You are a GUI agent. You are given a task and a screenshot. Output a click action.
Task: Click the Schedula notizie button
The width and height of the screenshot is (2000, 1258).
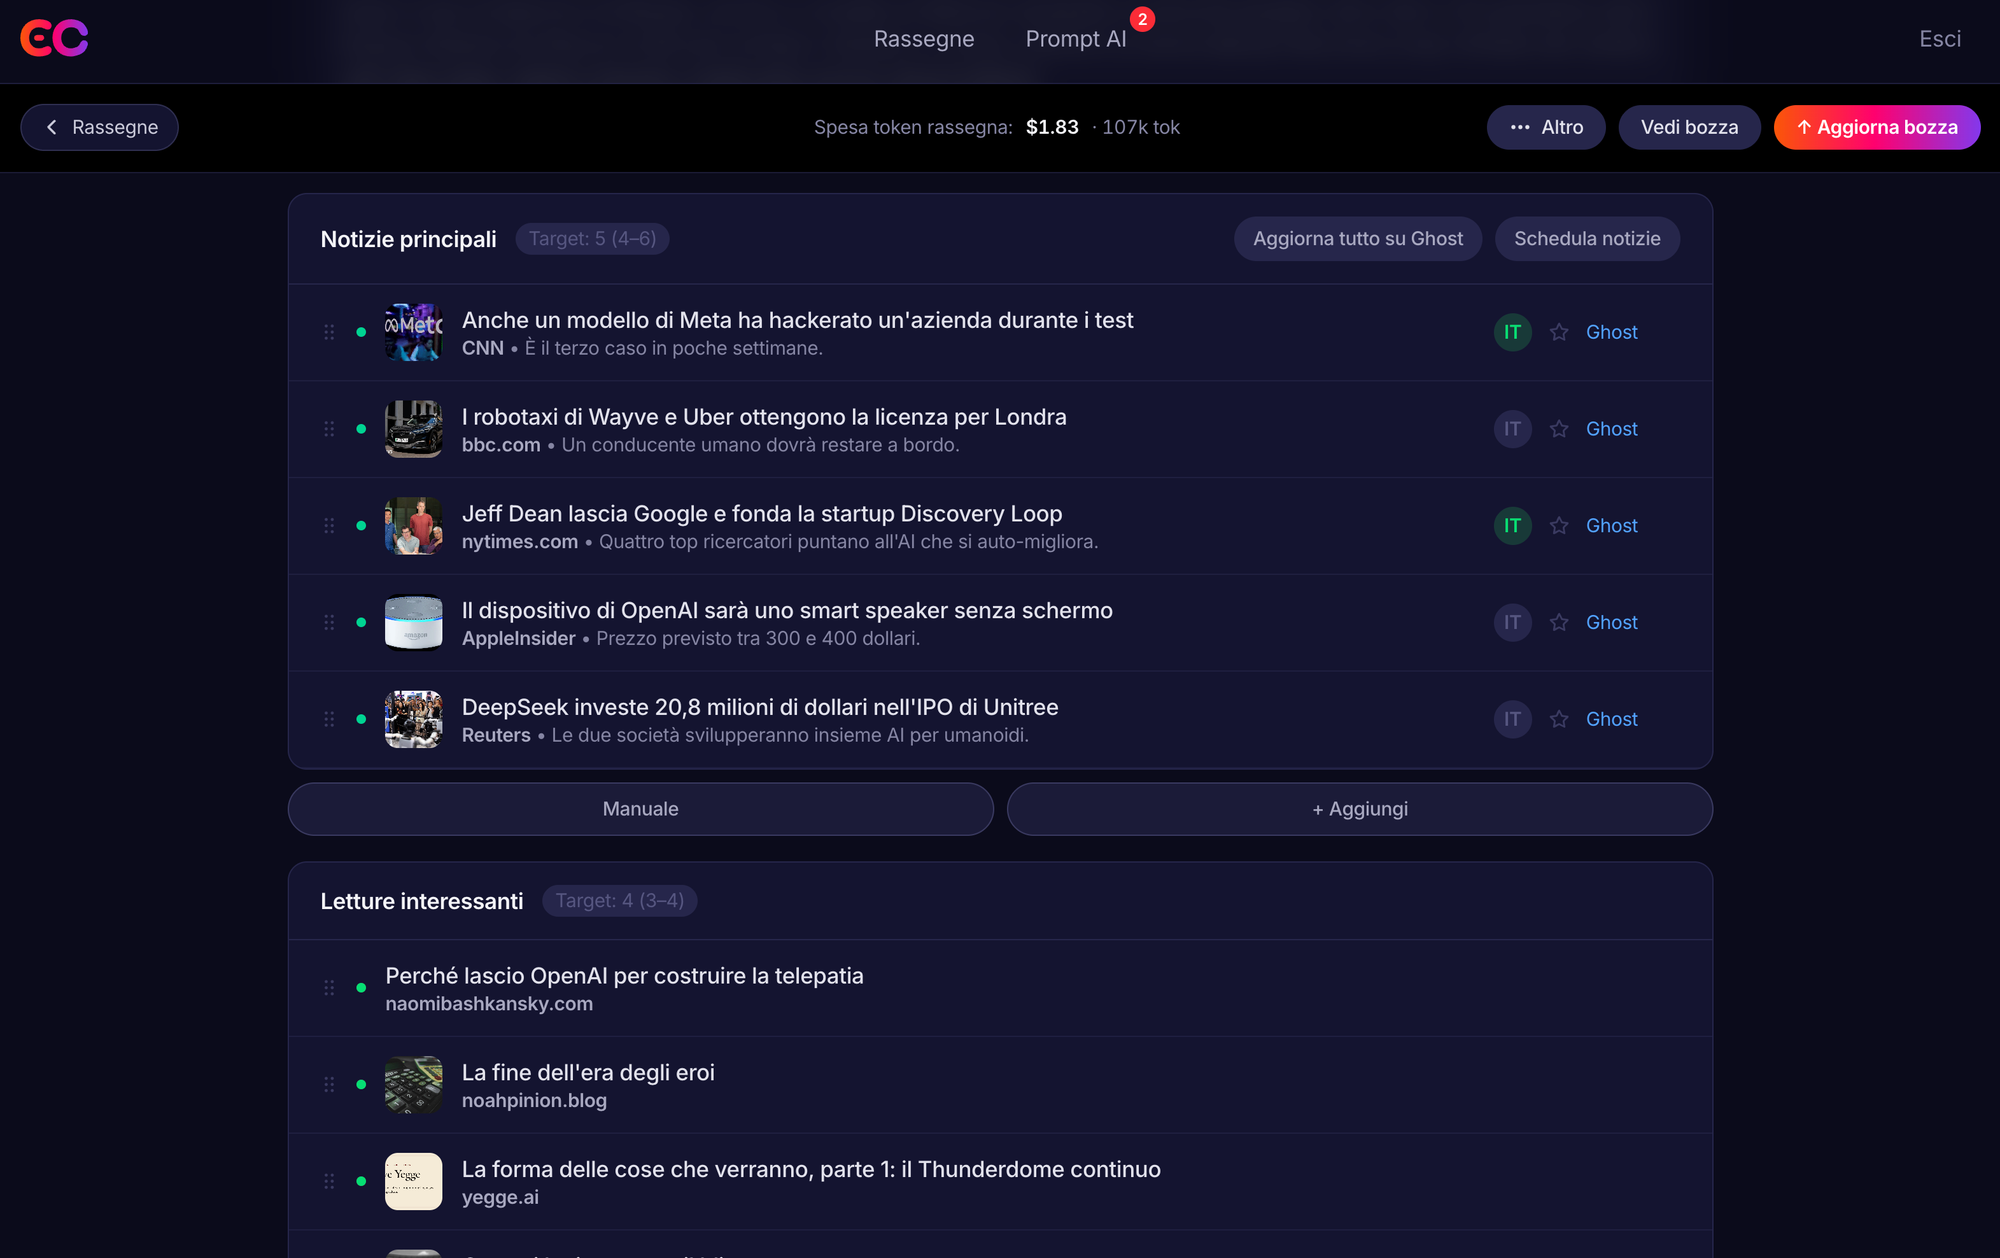click(x=1587, y=239)
